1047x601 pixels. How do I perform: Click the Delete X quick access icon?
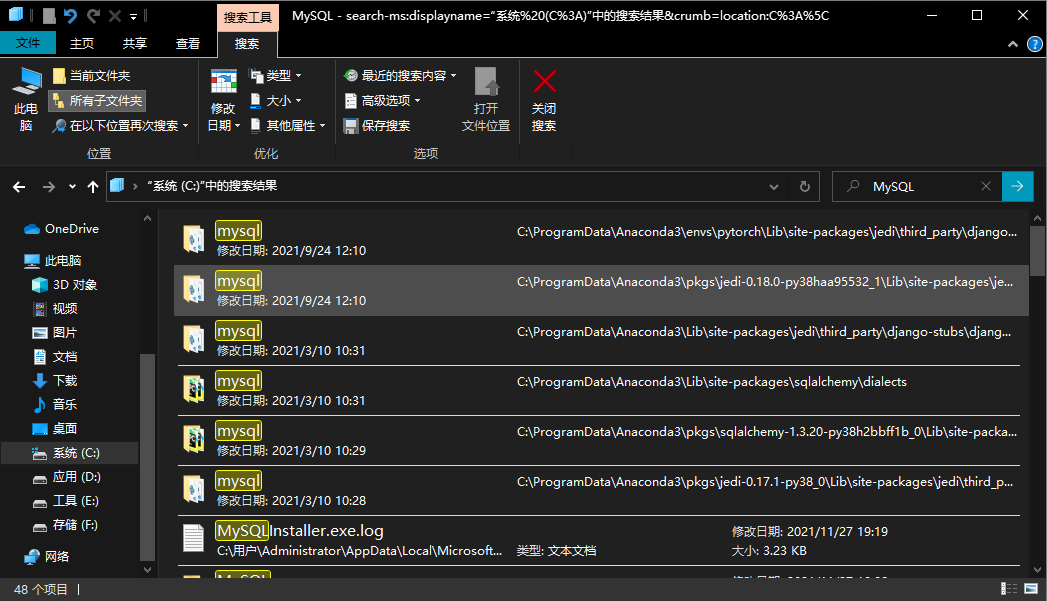115,15
